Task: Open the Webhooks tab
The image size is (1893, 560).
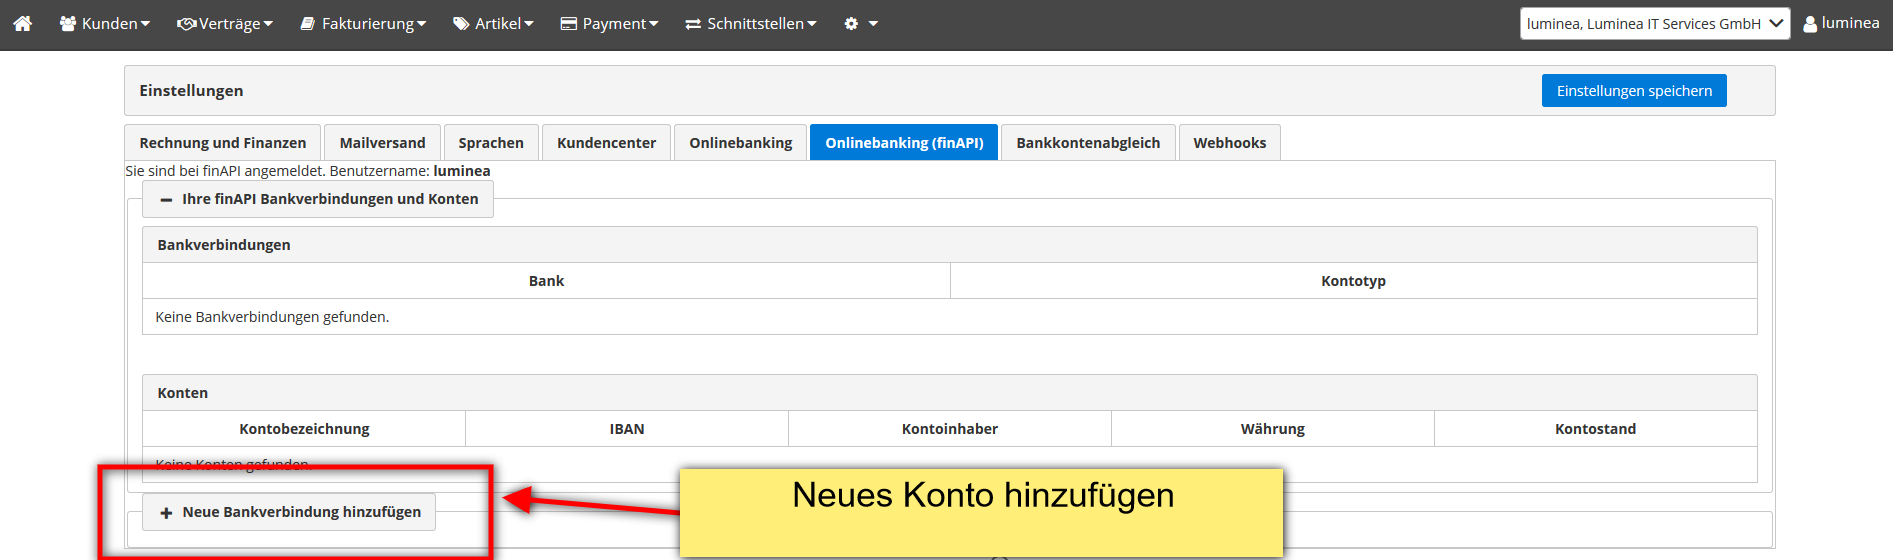Action: coord(1229,143)
